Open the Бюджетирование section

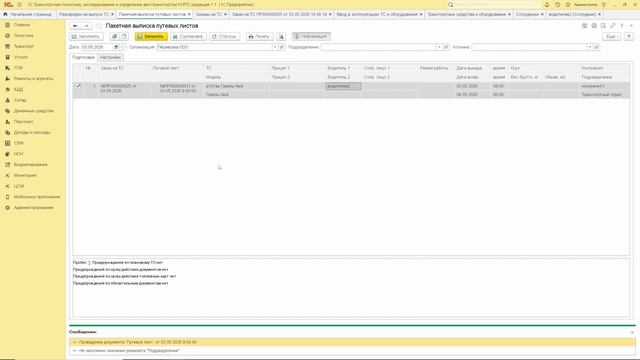30,164
